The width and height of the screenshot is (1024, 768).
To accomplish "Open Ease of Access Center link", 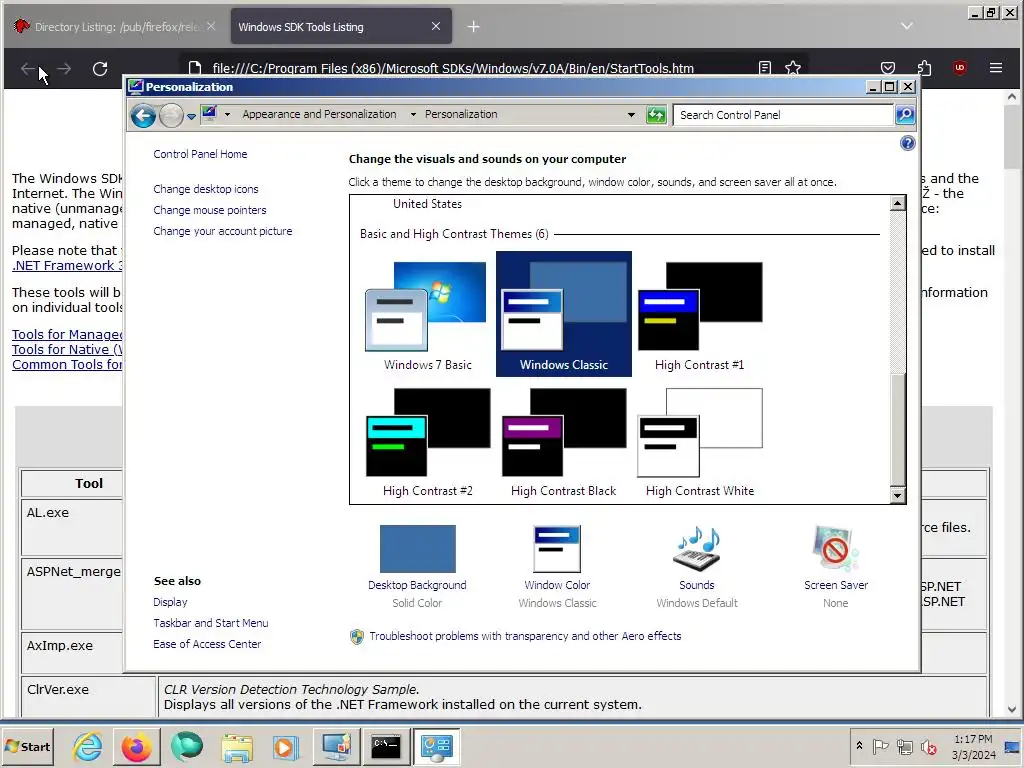I will pyautogui.click(x=207, y=644).
